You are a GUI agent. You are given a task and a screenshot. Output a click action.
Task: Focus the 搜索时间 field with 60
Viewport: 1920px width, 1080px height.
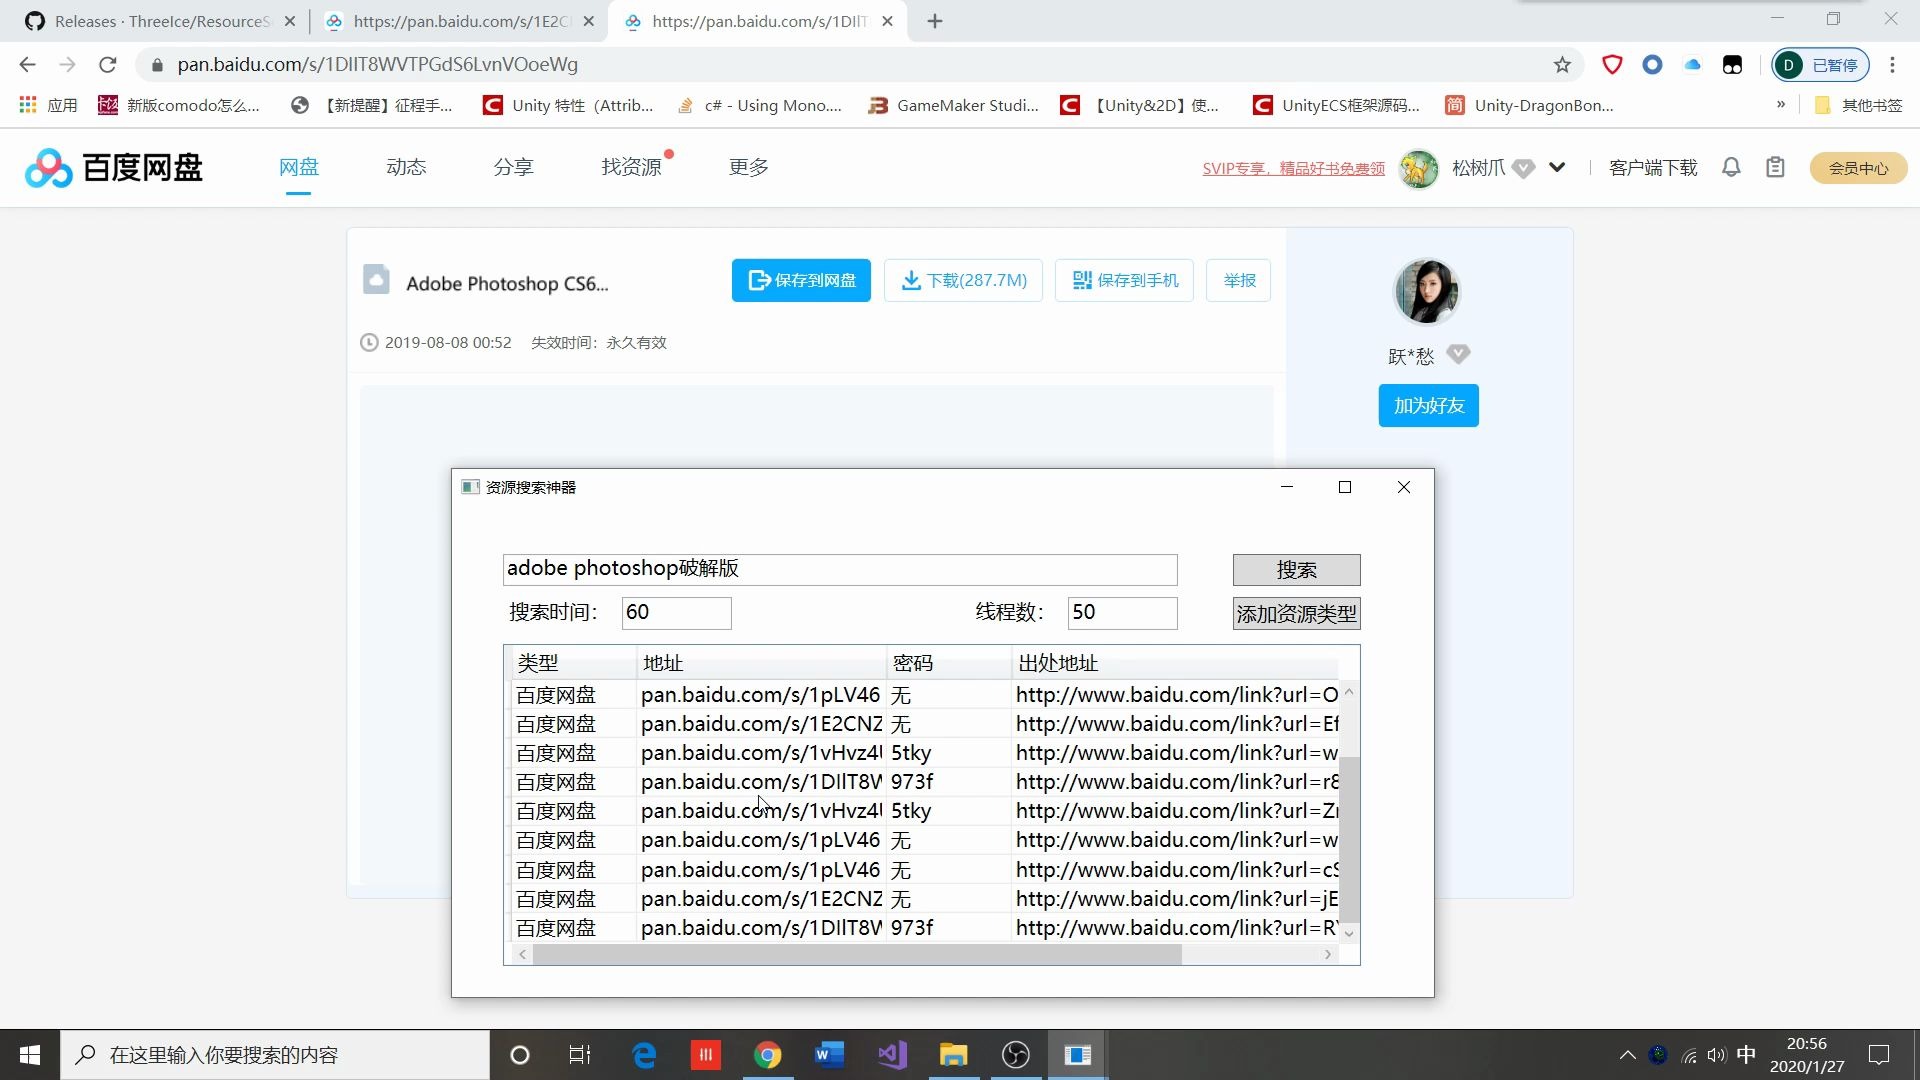(x=676, y=613)
